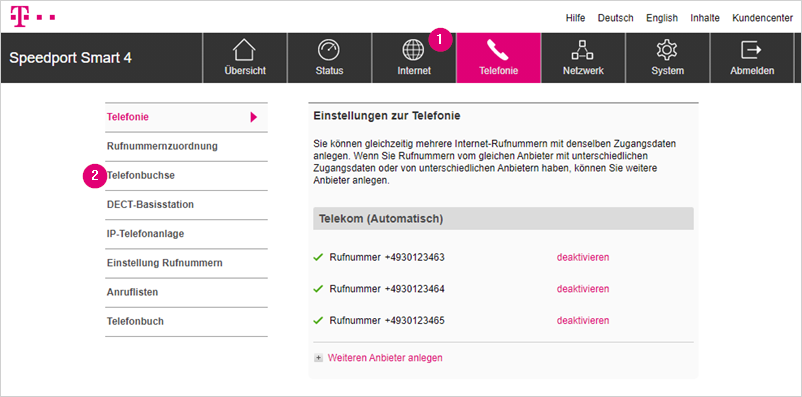Click the Telekom (Automatisch) section header

coord(503,218)
